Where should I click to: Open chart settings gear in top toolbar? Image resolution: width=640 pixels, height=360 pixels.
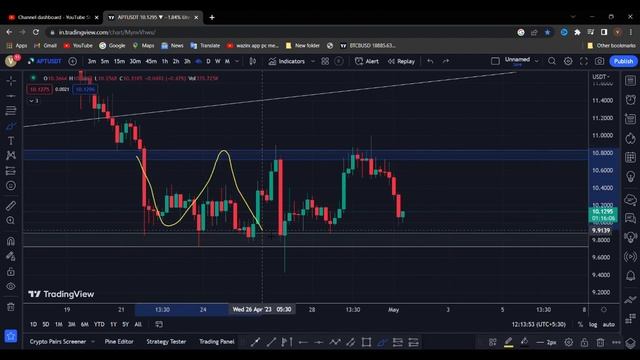(568, 61)
